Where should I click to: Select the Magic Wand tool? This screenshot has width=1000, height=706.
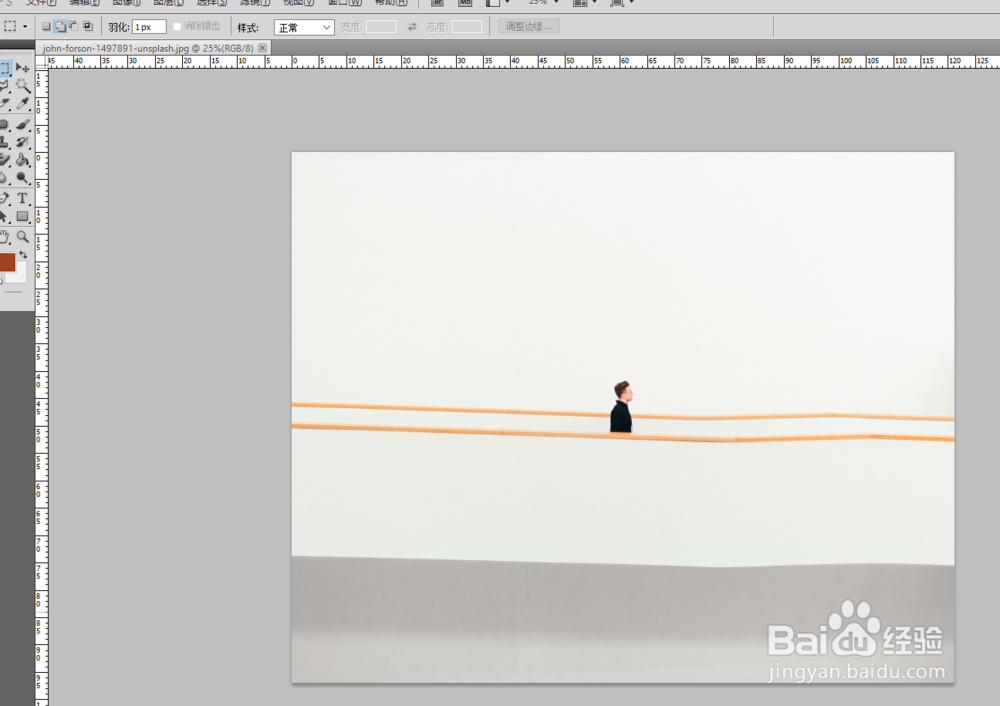point(23,85)
